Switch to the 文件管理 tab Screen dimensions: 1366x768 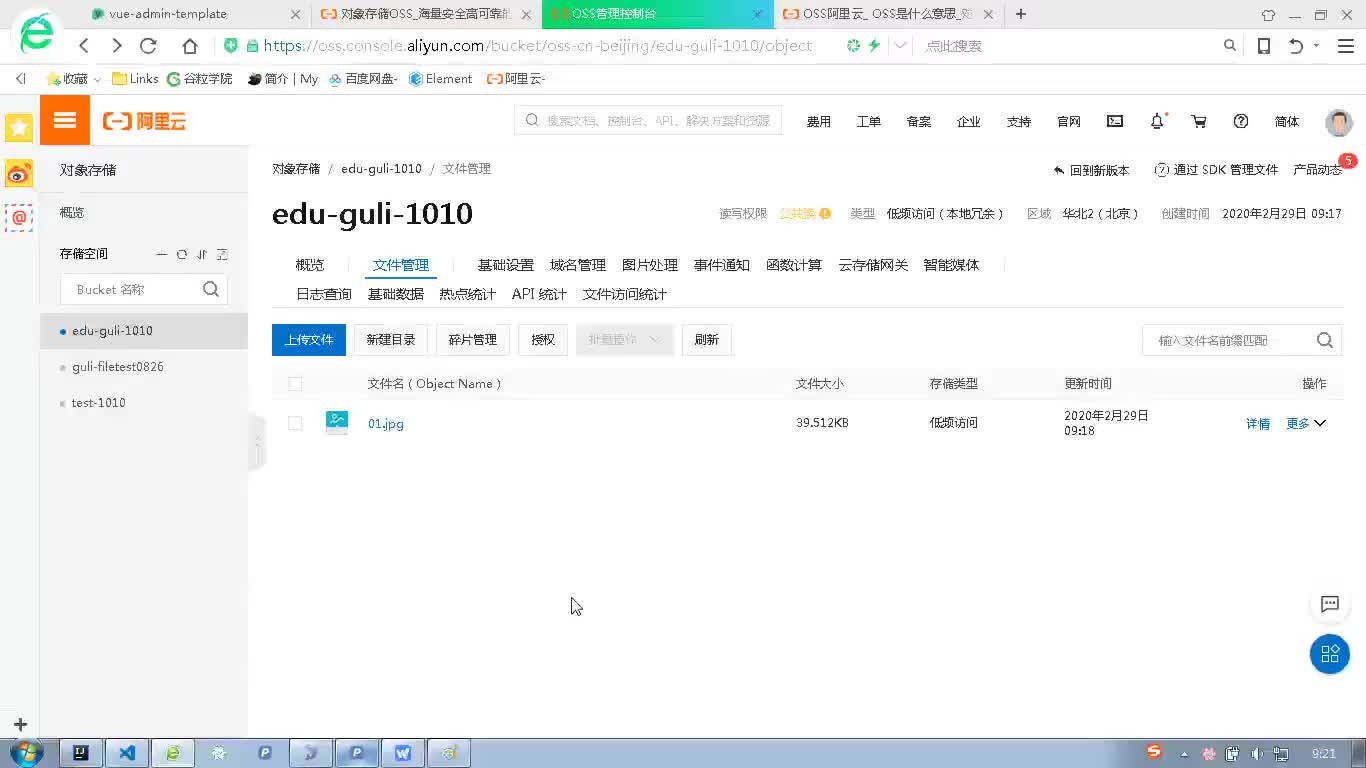click(401, 265)
